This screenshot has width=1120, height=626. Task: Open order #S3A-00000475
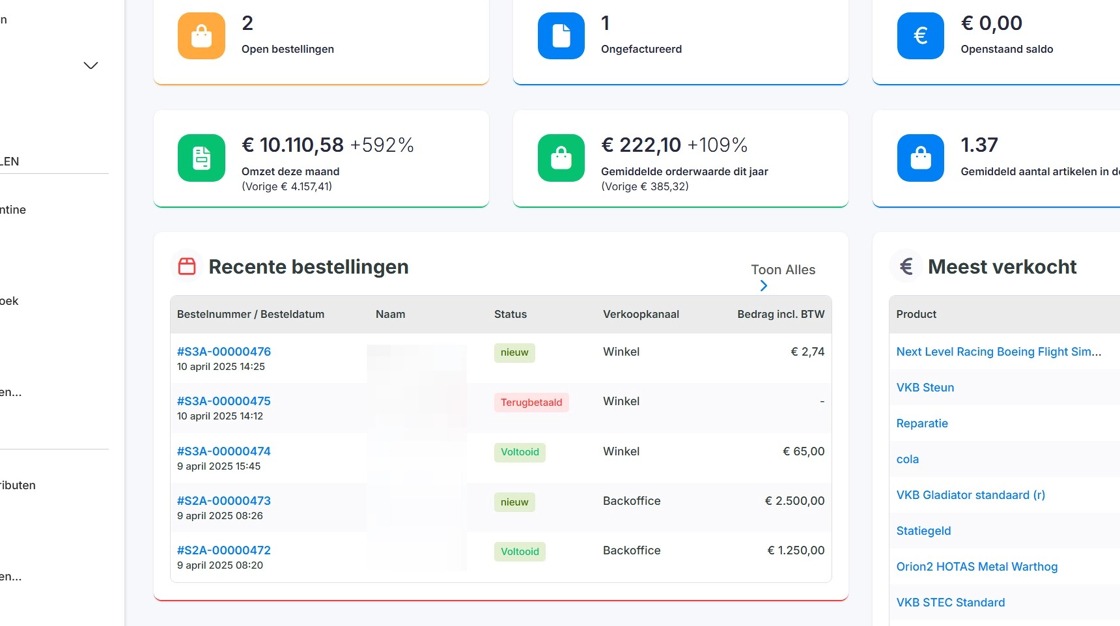tap(224, 401)
